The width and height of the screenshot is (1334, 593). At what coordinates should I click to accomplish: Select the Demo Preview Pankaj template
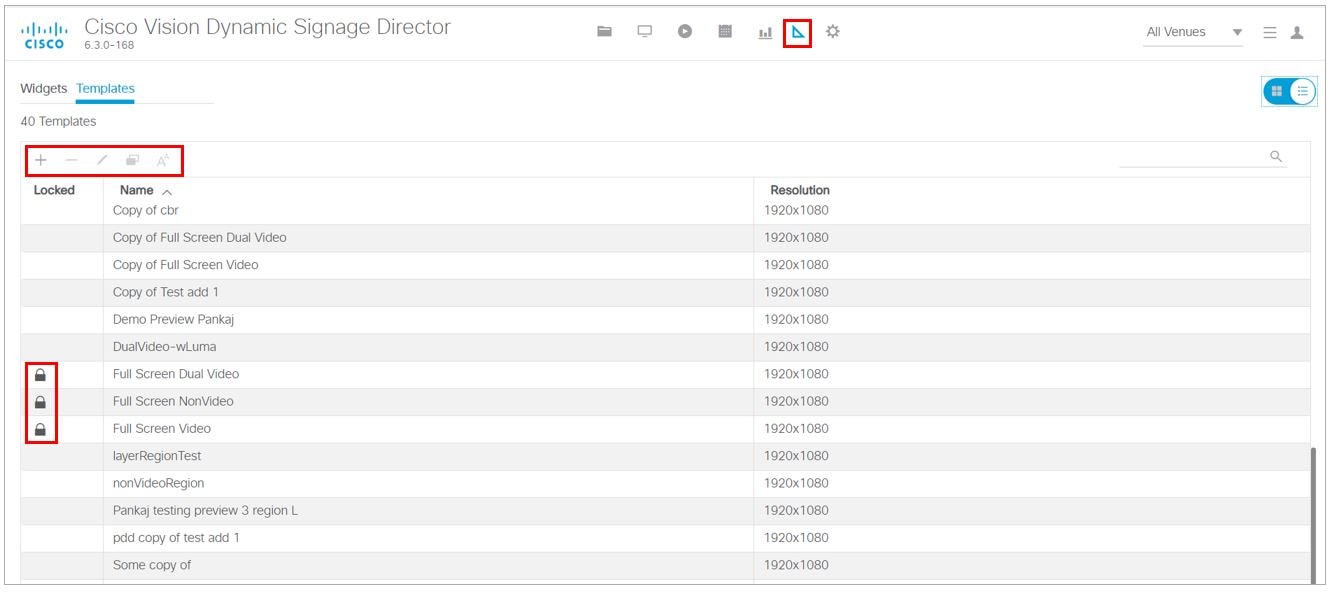click(x=173, y=319)
